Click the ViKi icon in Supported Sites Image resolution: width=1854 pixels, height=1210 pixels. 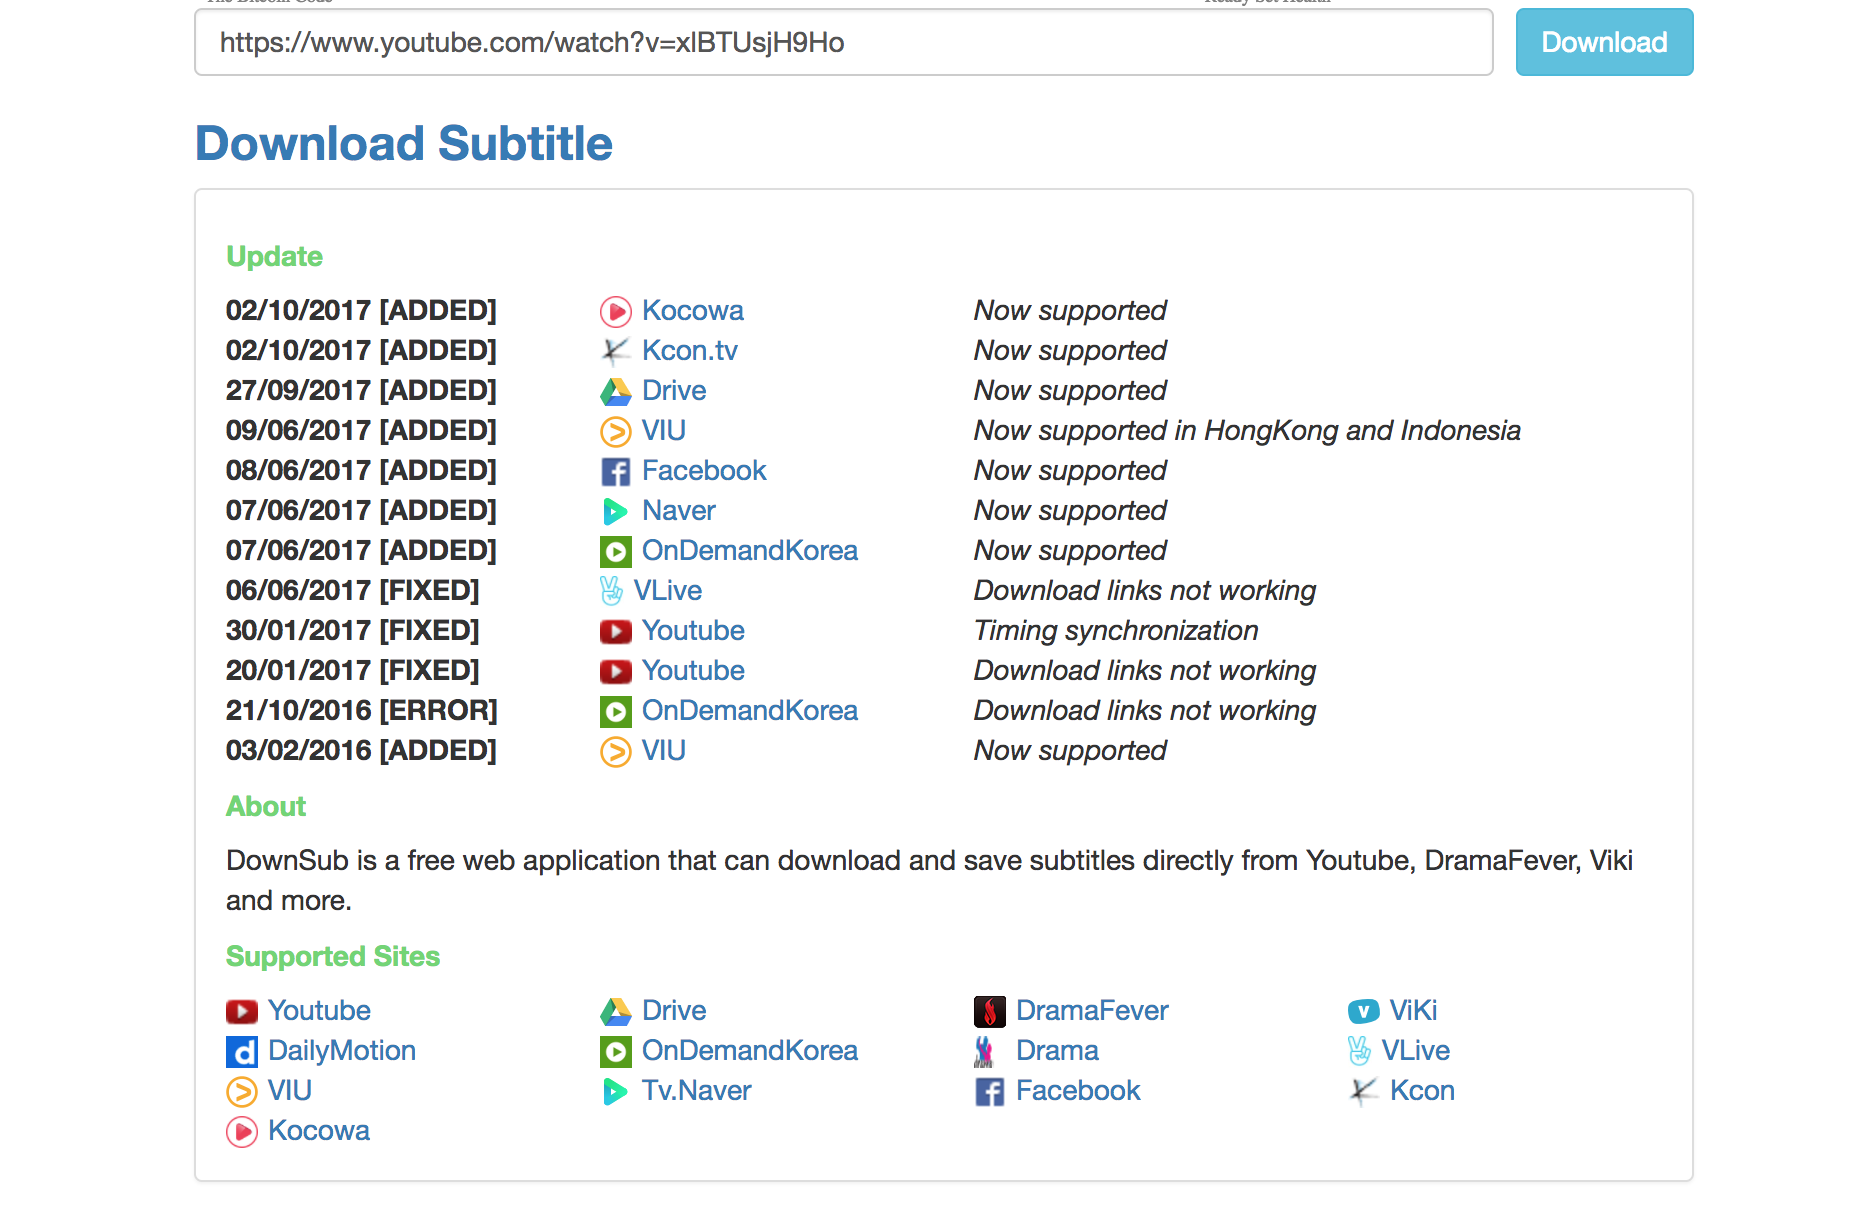point(1363,1011)
